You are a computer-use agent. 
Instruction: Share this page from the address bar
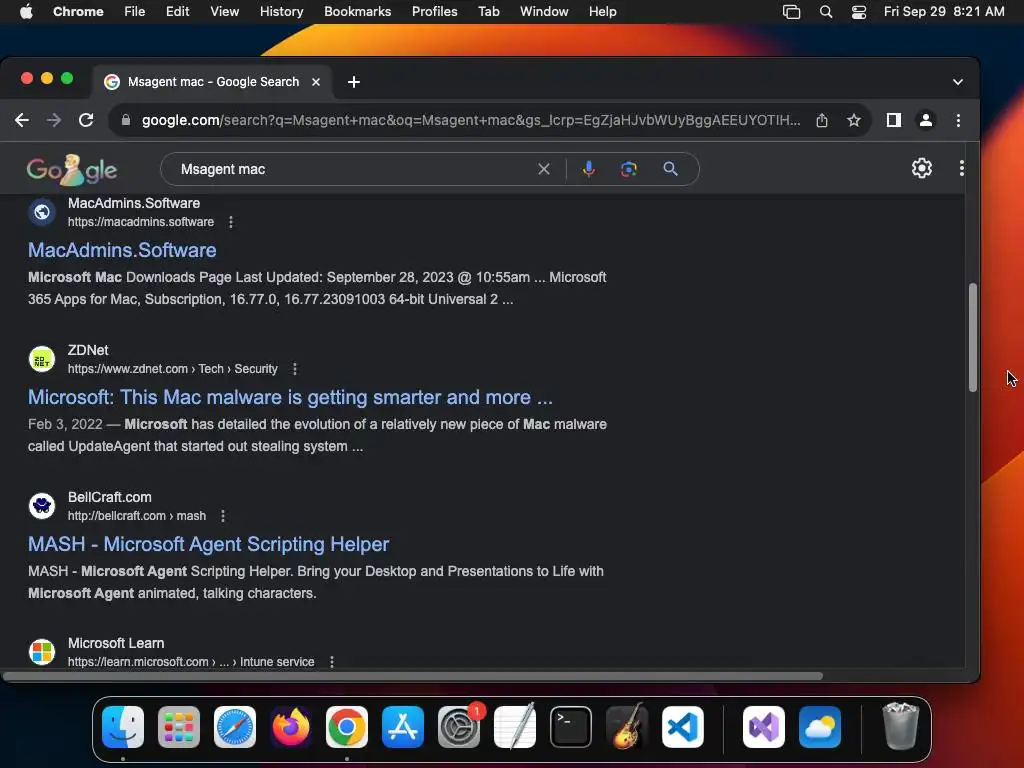[x=822, y=120]
